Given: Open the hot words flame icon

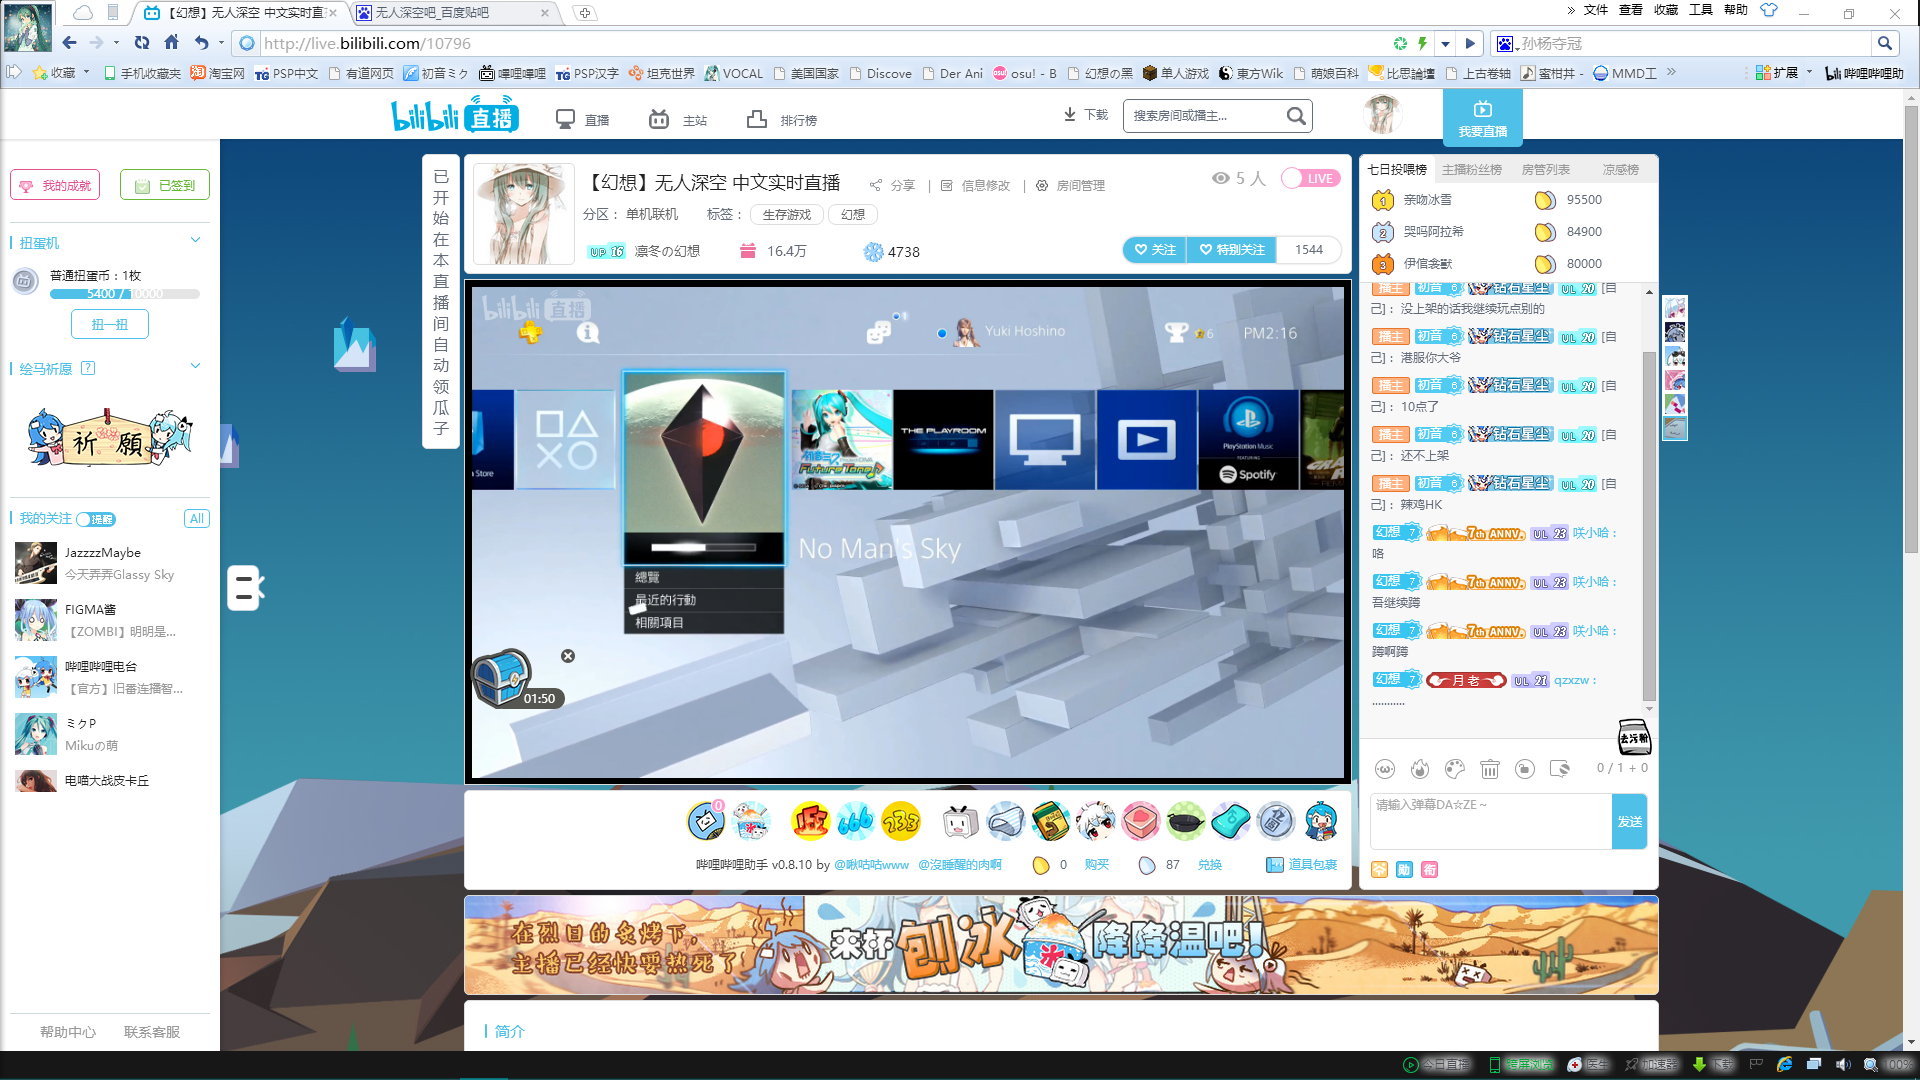Looking at the screenshot, I should coord(1420,769).
